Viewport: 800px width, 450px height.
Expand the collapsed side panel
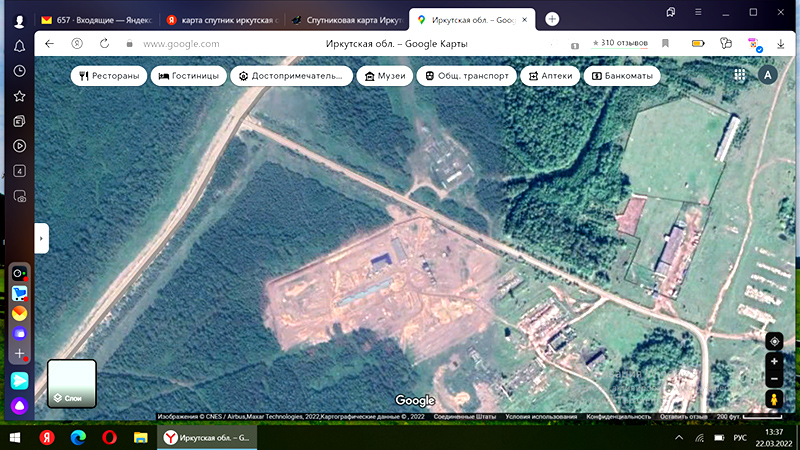41,238
